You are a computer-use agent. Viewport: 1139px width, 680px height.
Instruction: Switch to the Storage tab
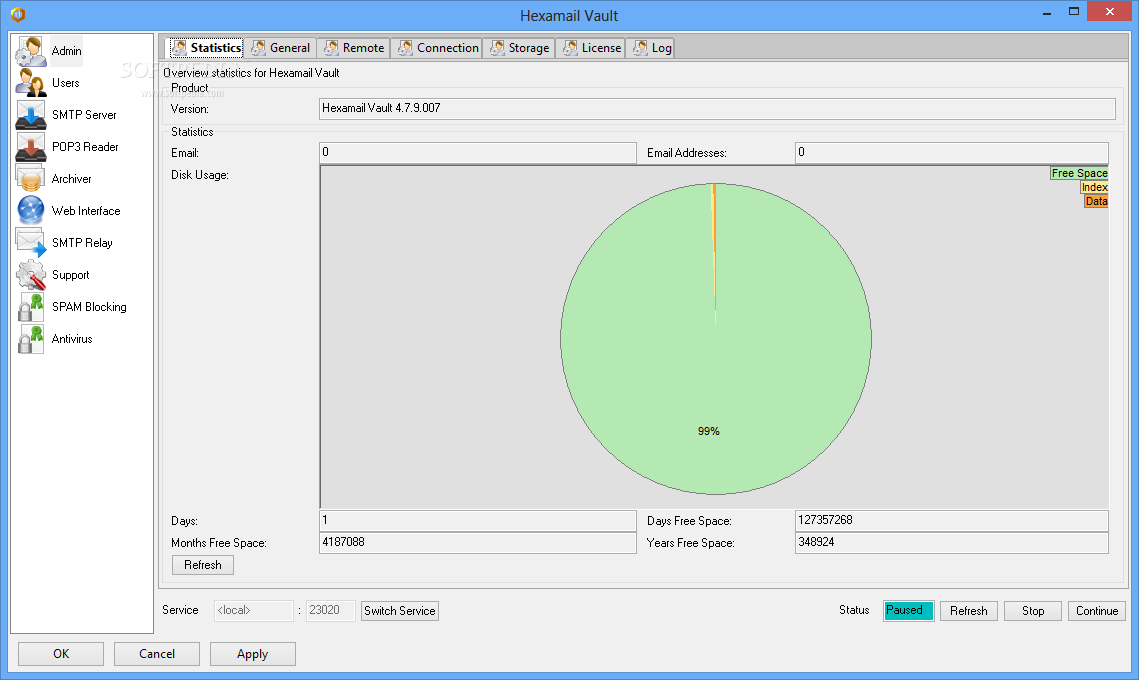pos(520,48)
